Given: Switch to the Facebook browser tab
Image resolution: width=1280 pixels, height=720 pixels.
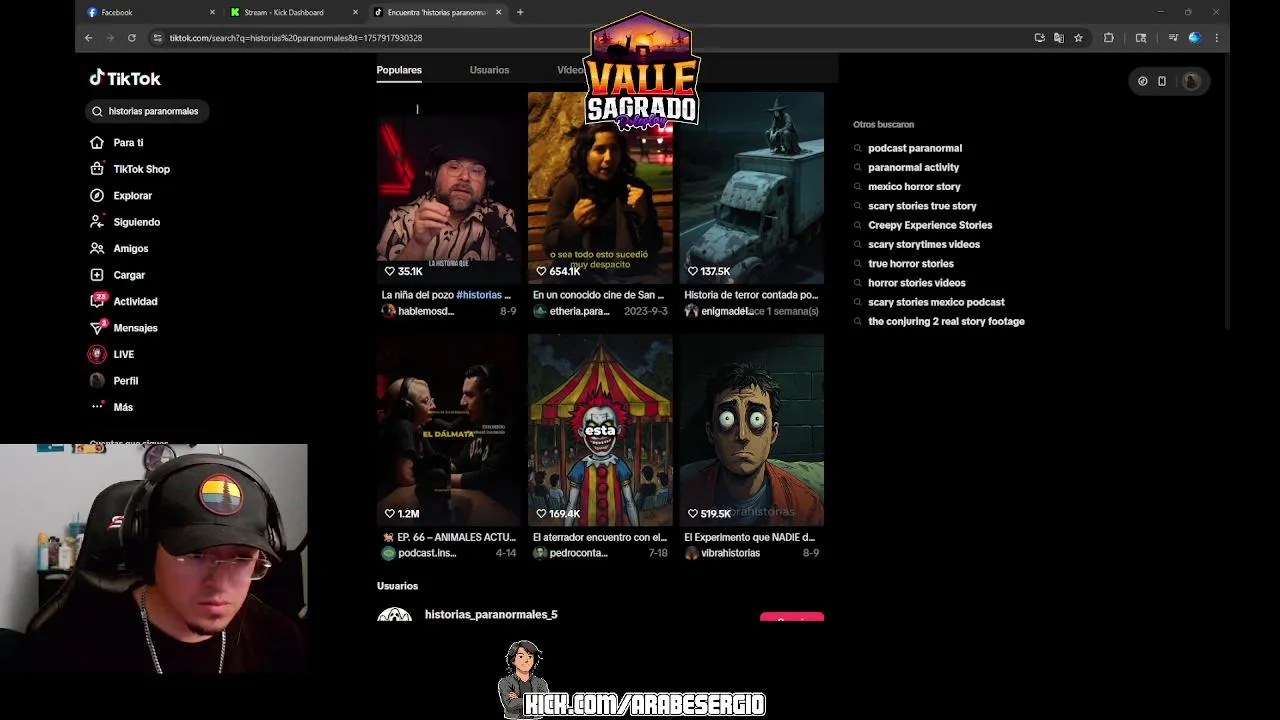Looking at the screenshot, I should click(x=150, y=12).
